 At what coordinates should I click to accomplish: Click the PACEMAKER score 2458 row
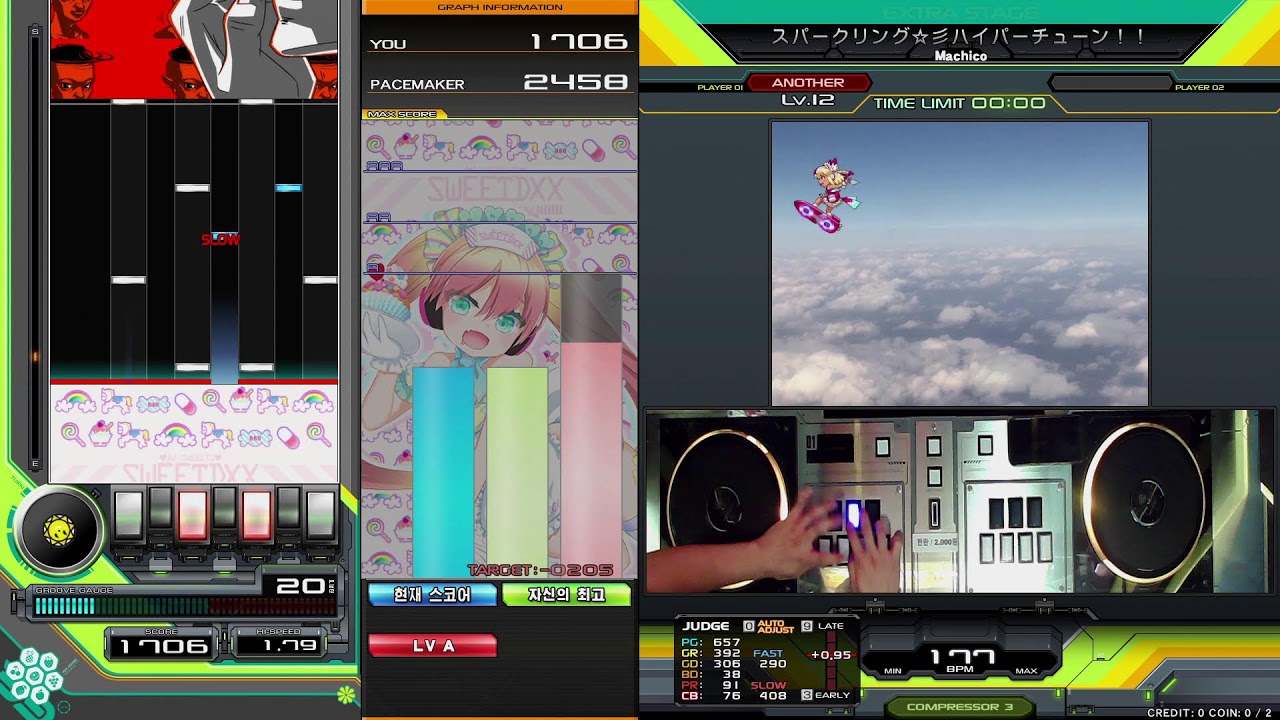(x=499, y=83)
